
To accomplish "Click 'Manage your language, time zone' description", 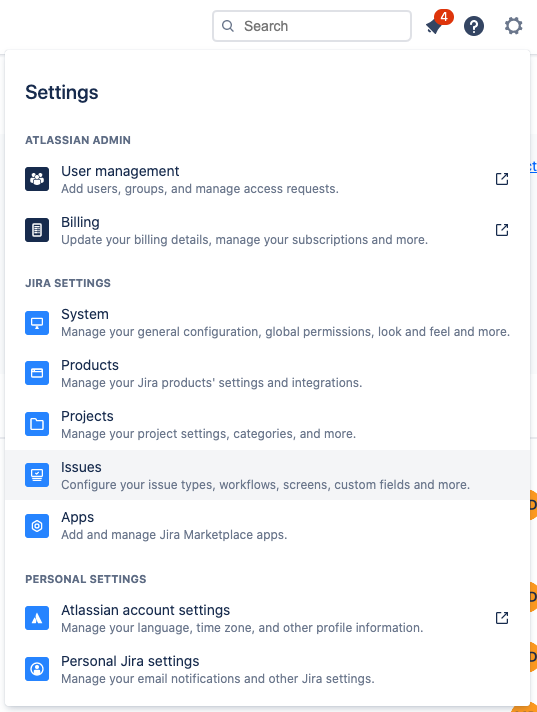I will (242, 628).
